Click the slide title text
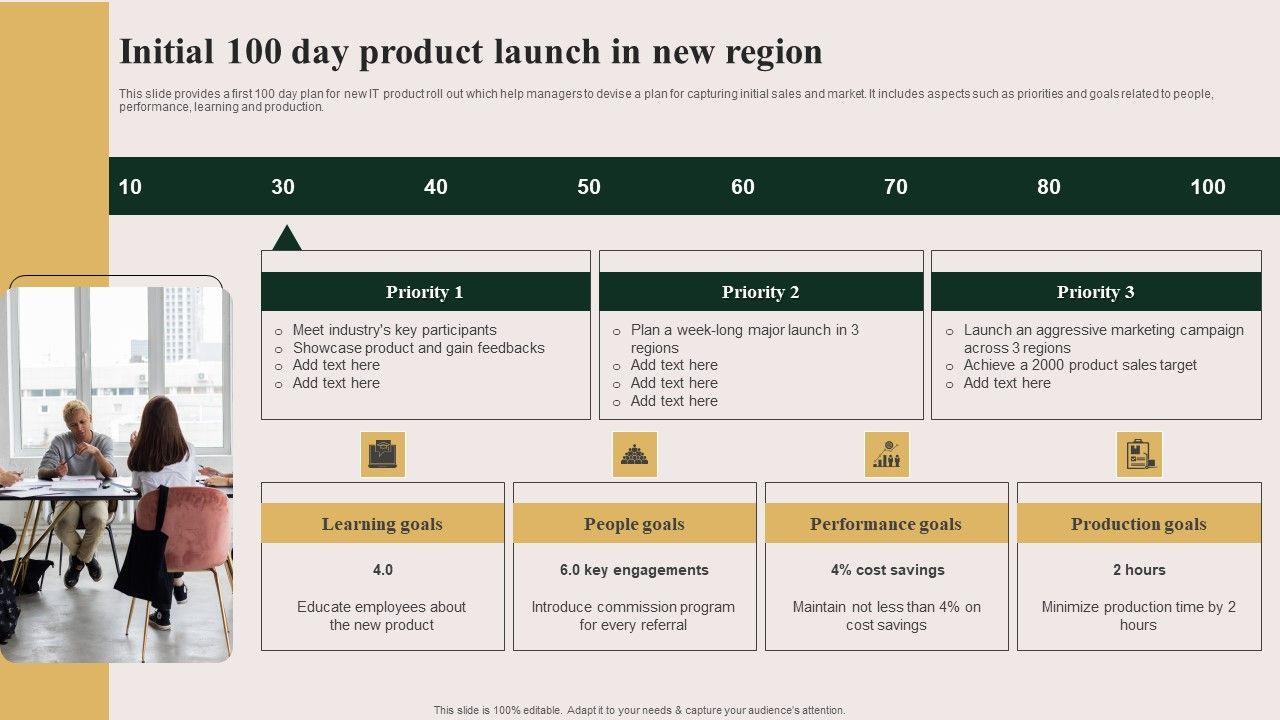This screenshot has width=1280, height=720. 471,51
